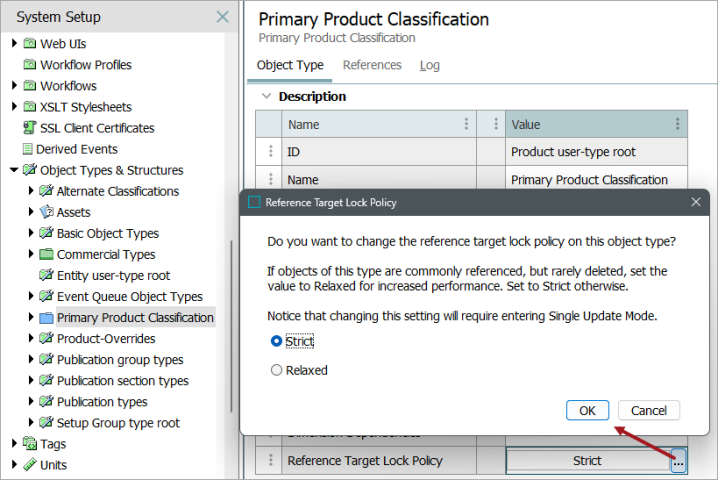
Task: Click the Units ruler icon
Action: point(30,465)
